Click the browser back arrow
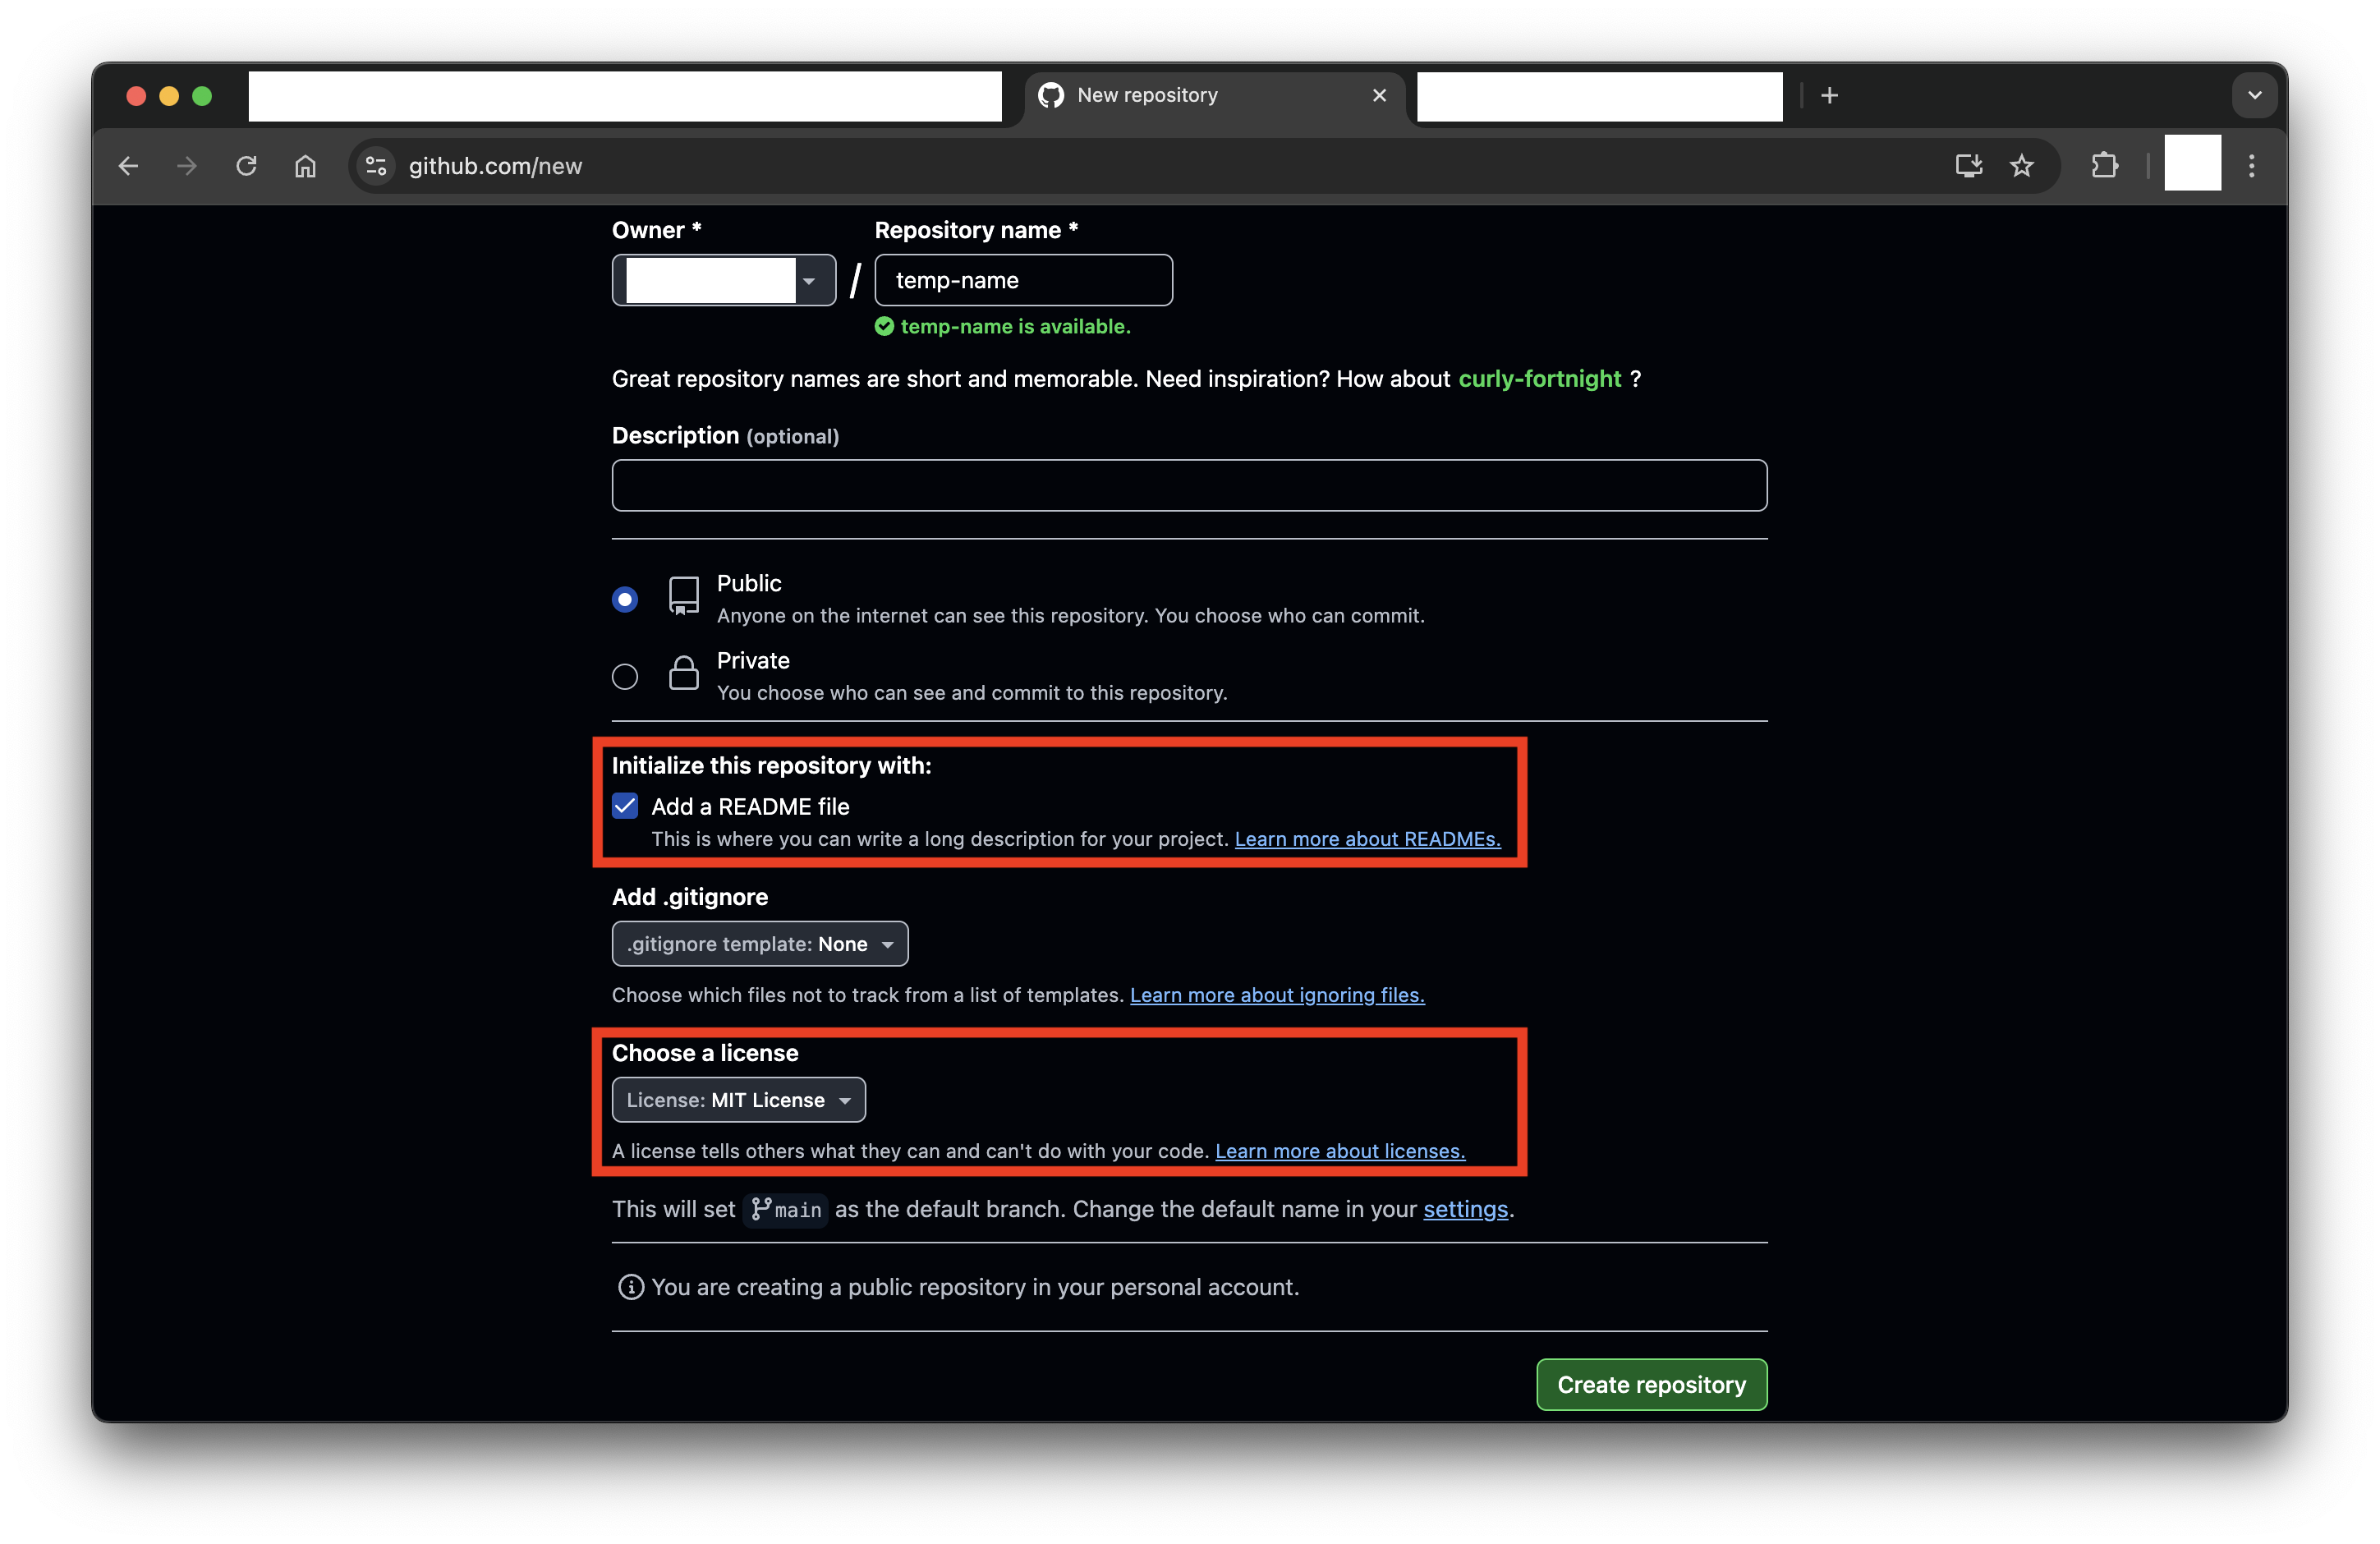 click(x=128, y=166)
